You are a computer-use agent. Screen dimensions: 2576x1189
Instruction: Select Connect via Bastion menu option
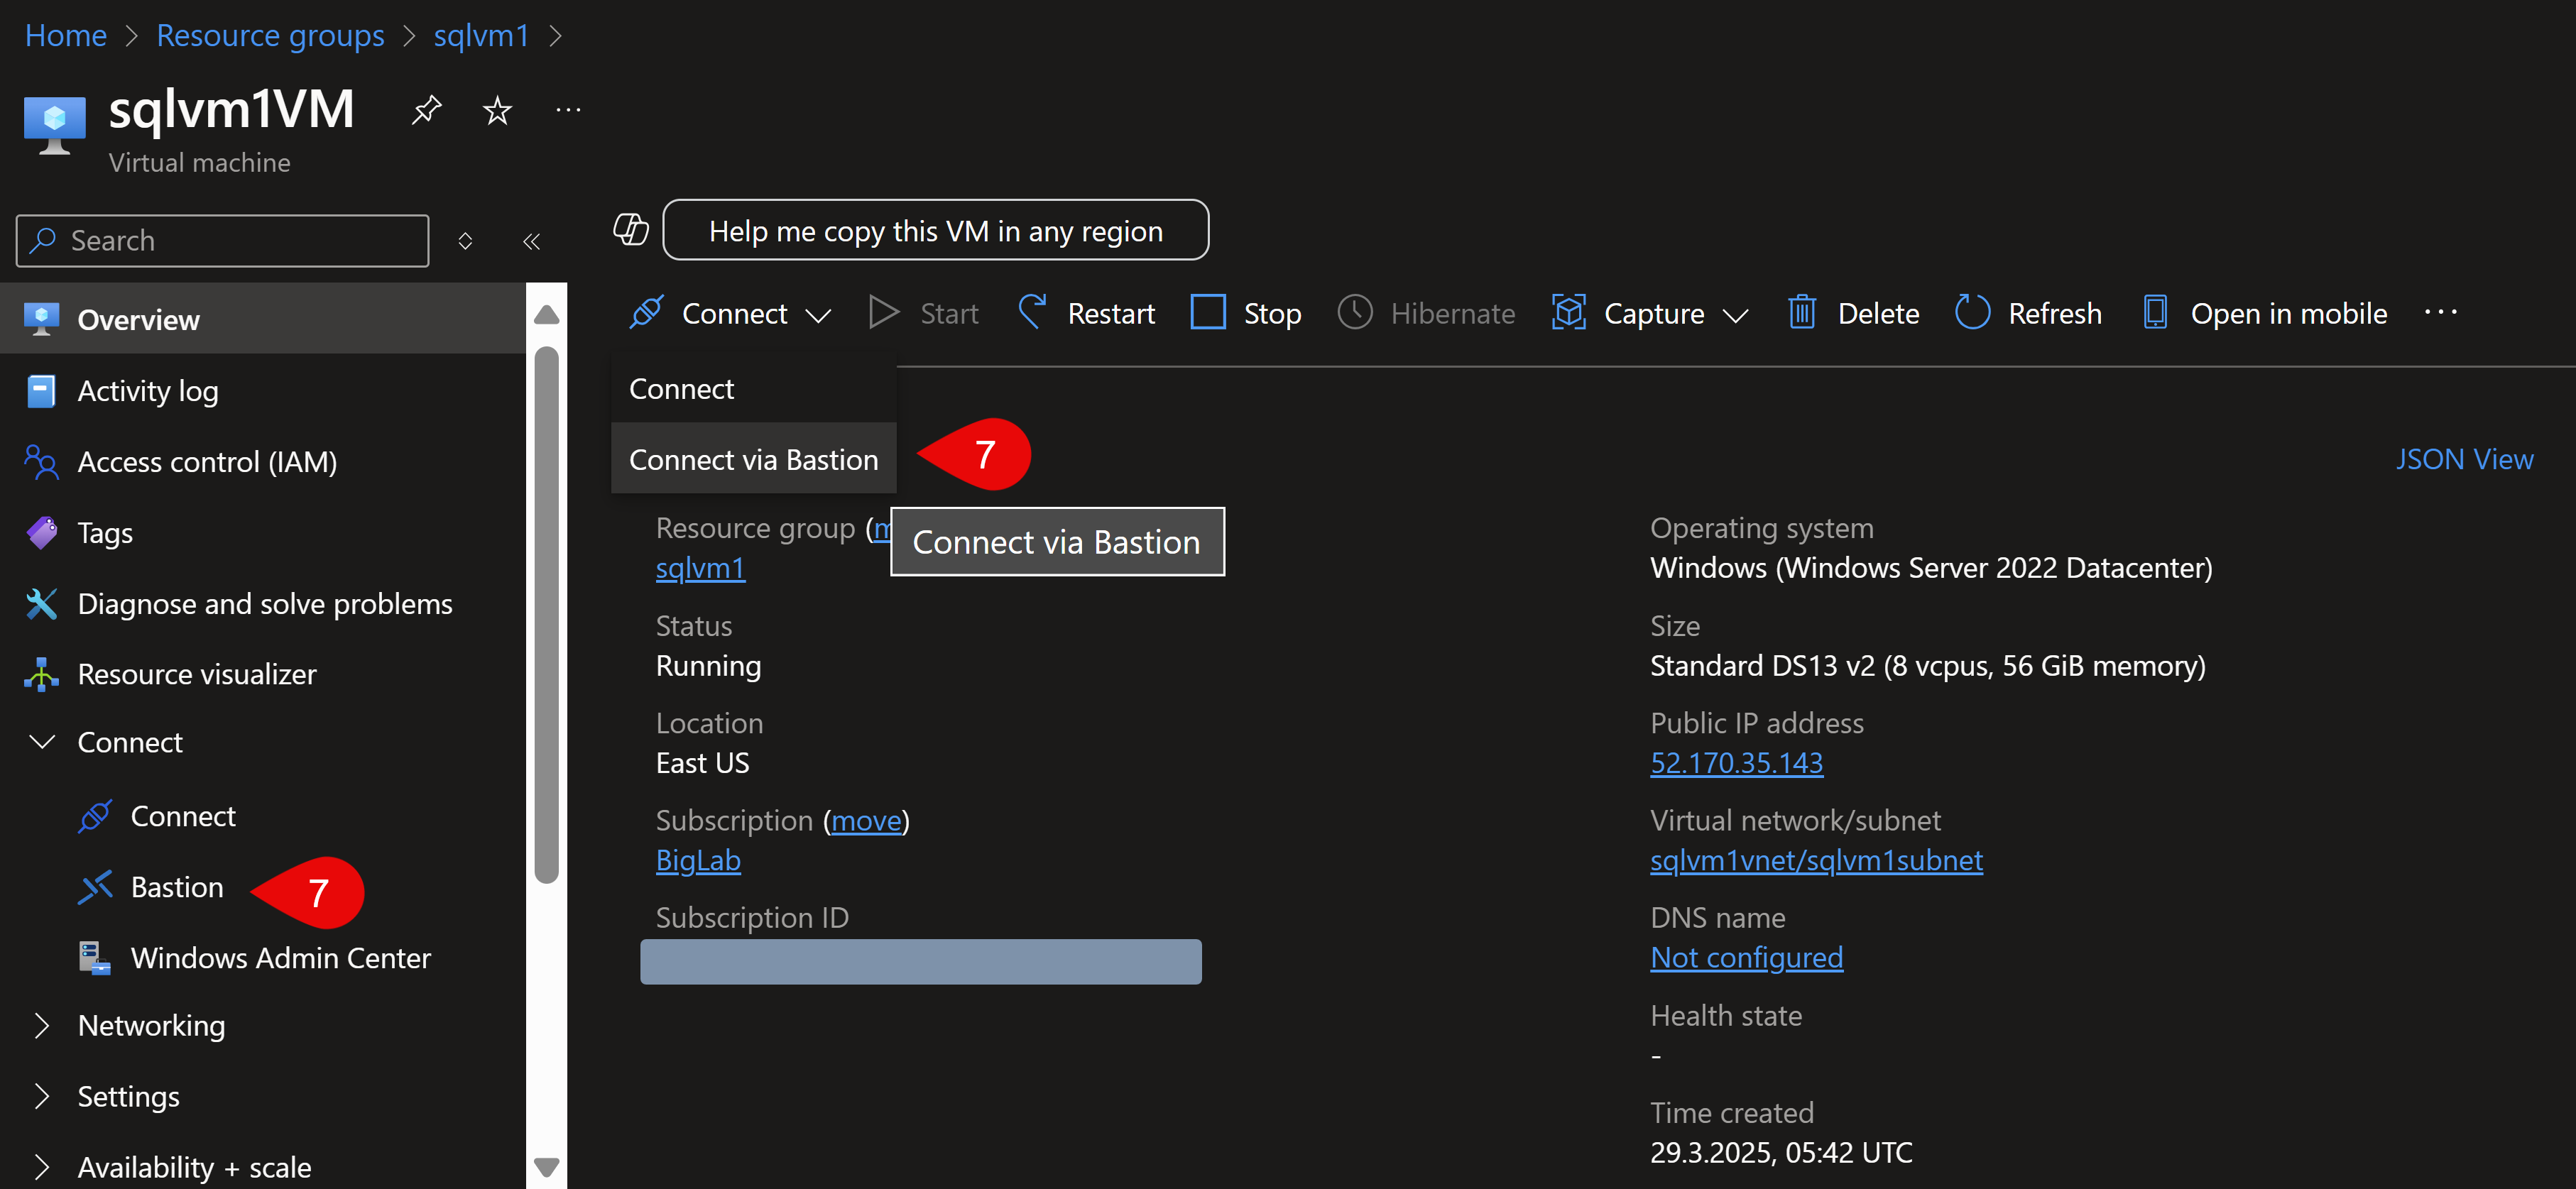753,459
